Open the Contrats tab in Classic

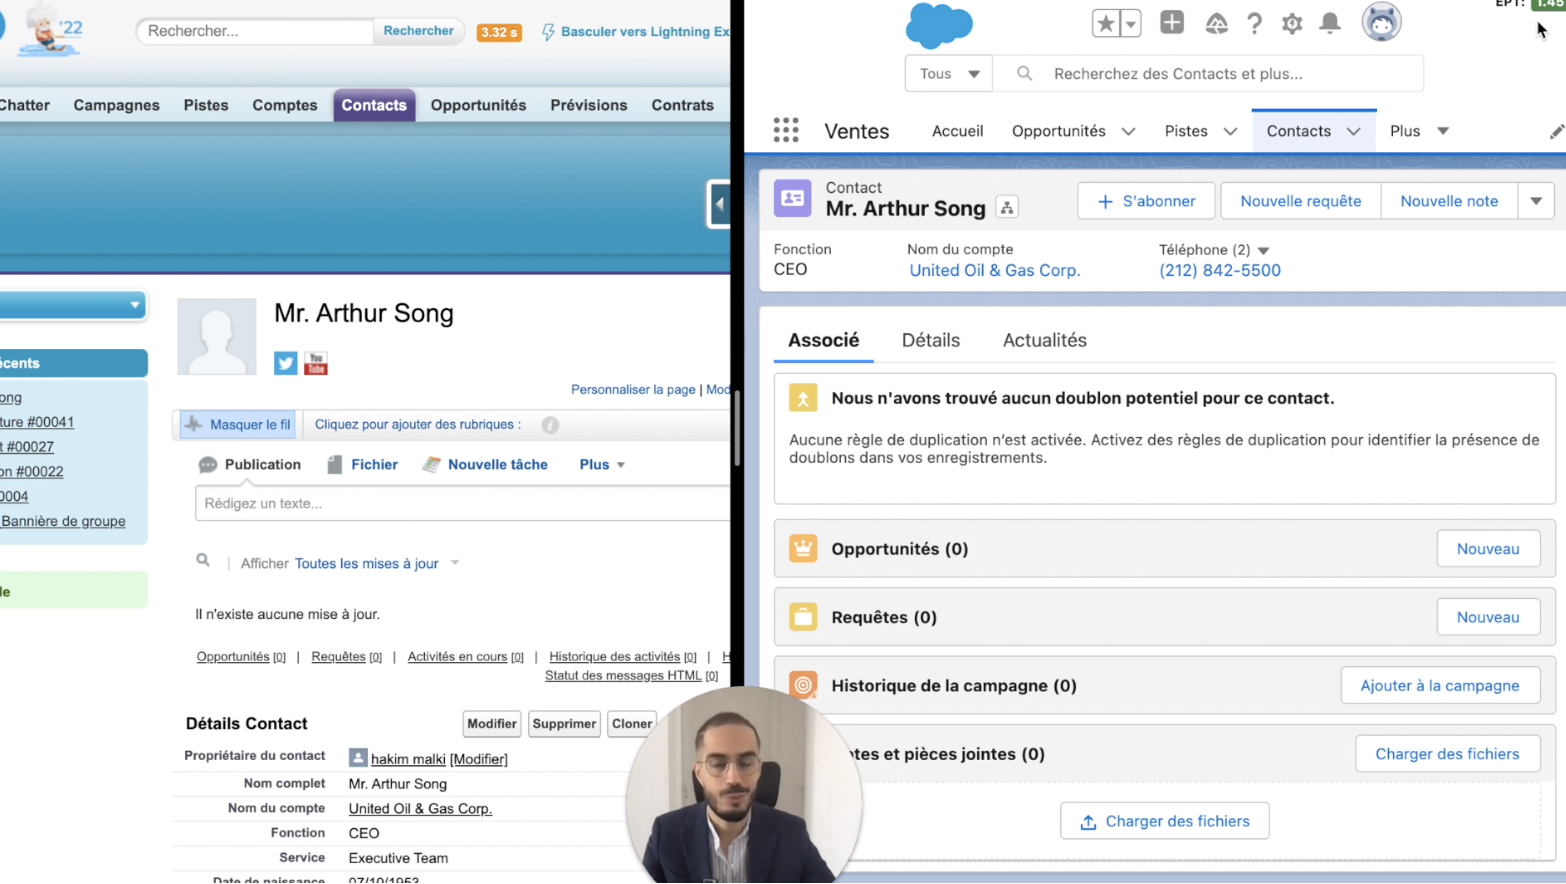click(x=682, y=105)
